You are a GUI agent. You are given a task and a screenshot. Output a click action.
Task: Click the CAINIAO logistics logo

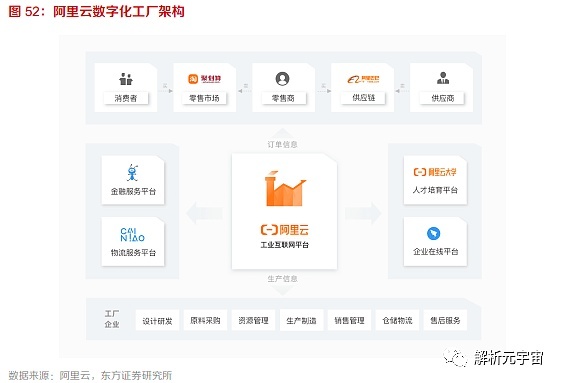[x=132, y=235]
